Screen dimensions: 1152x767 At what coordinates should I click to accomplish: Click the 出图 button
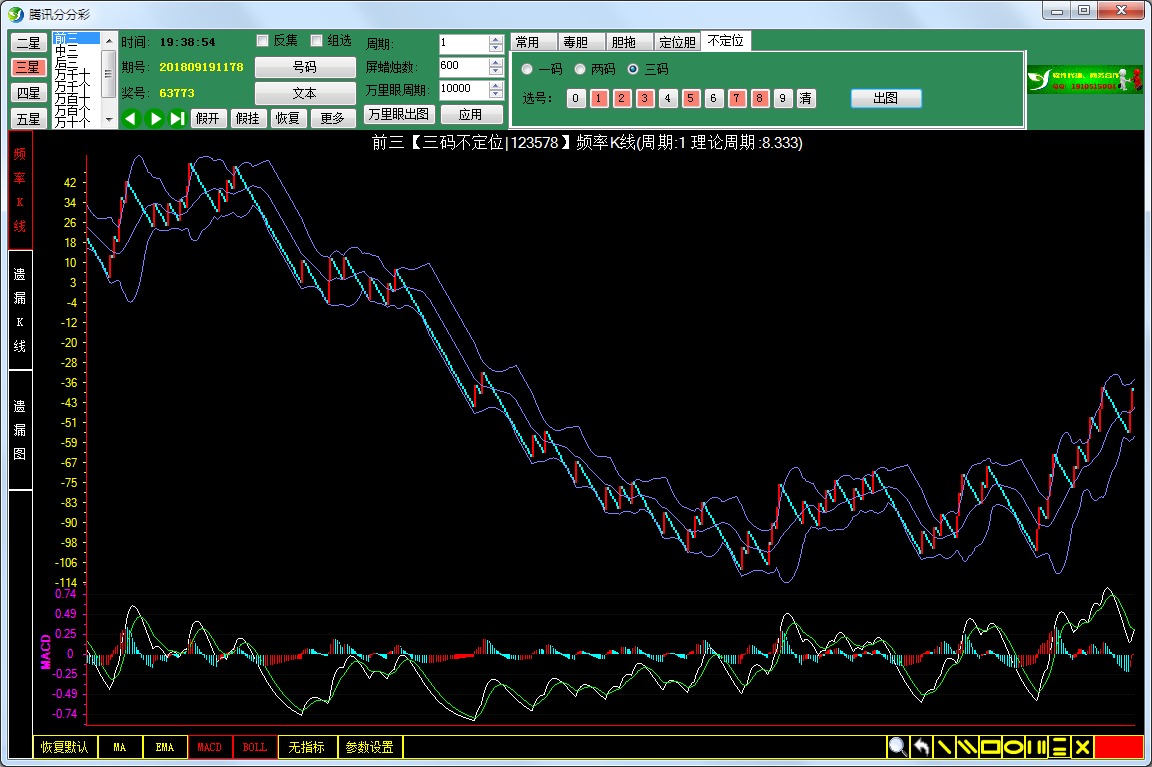tap(886, 98)
